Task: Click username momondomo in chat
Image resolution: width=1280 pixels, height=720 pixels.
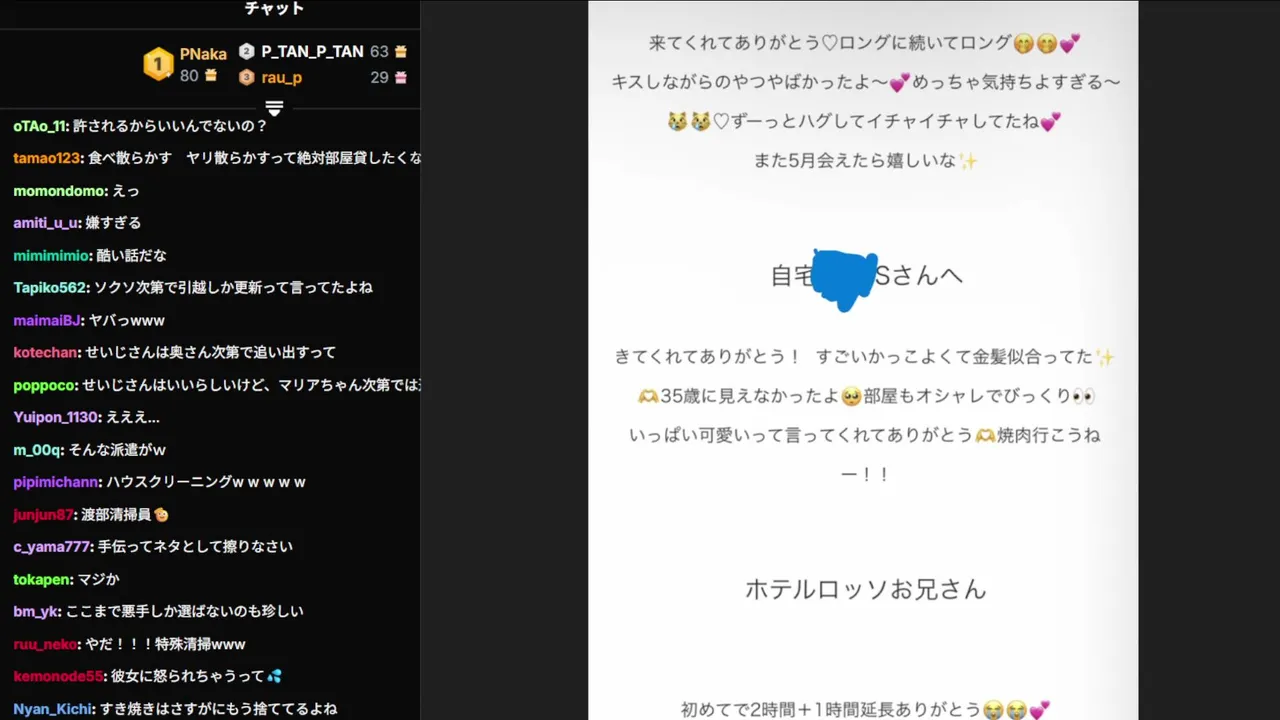Action: click(60, 190)
